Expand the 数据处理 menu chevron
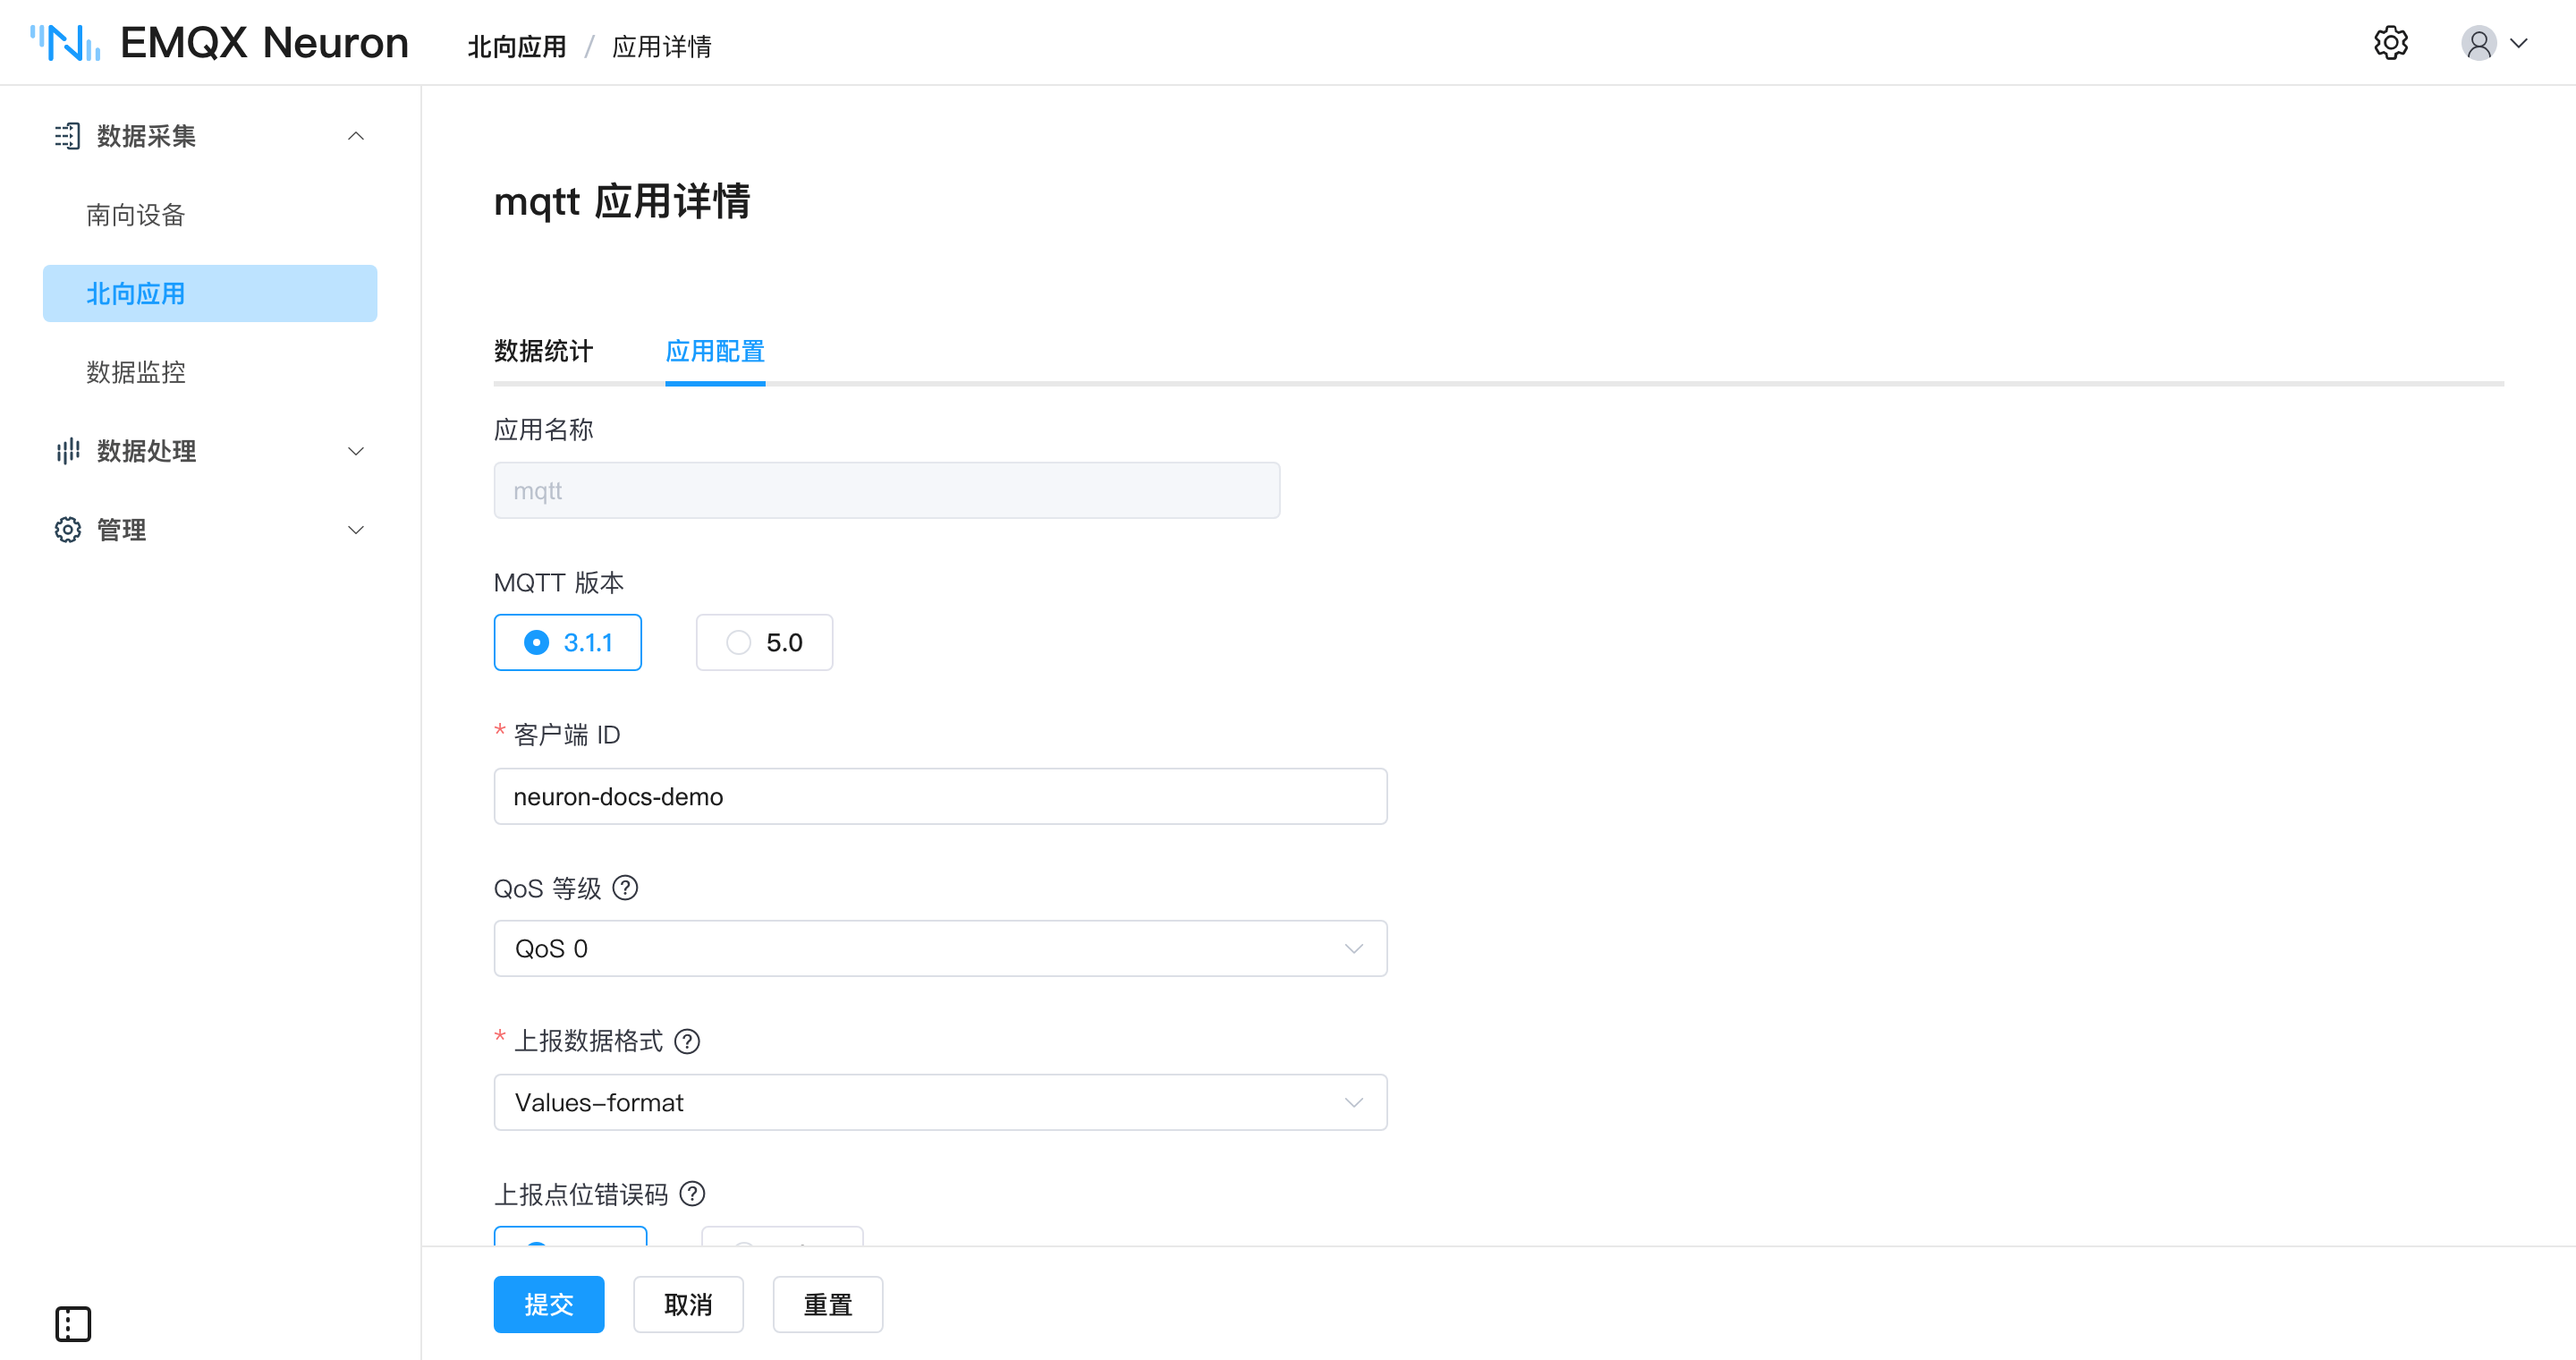 355,451
